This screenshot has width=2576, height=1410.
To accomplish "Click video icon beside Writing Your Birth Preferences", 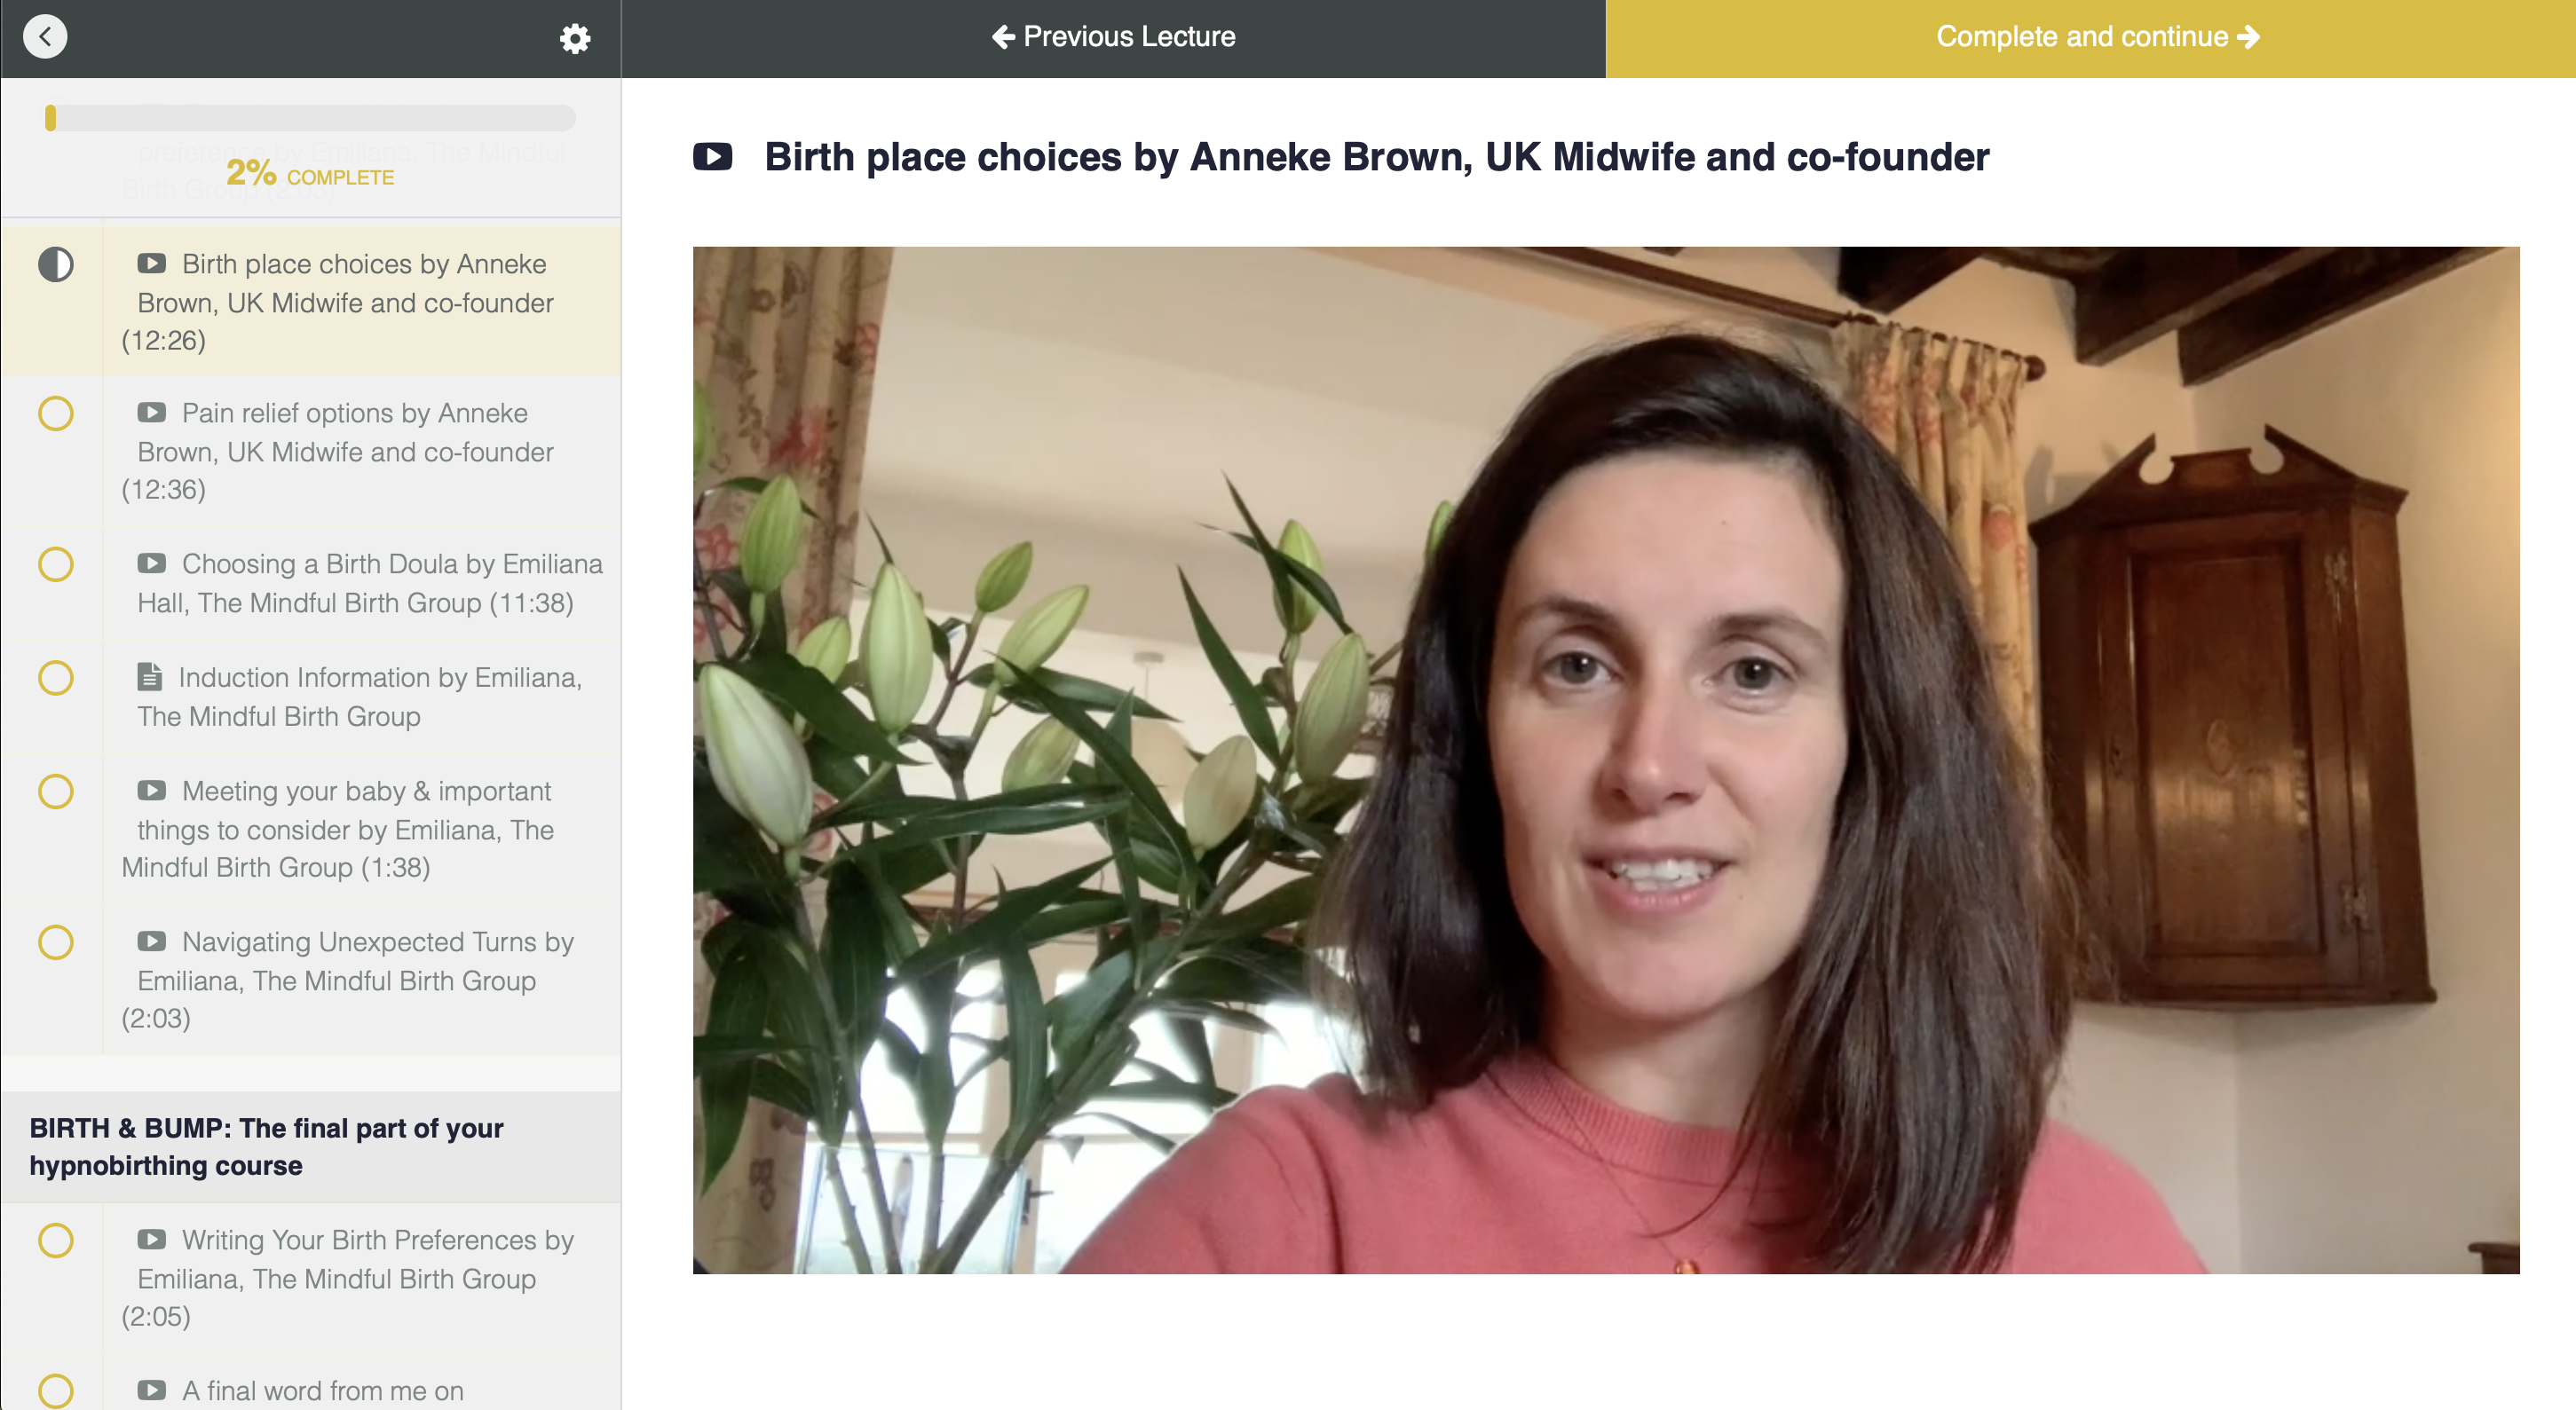I will (x=152, y=1239).
